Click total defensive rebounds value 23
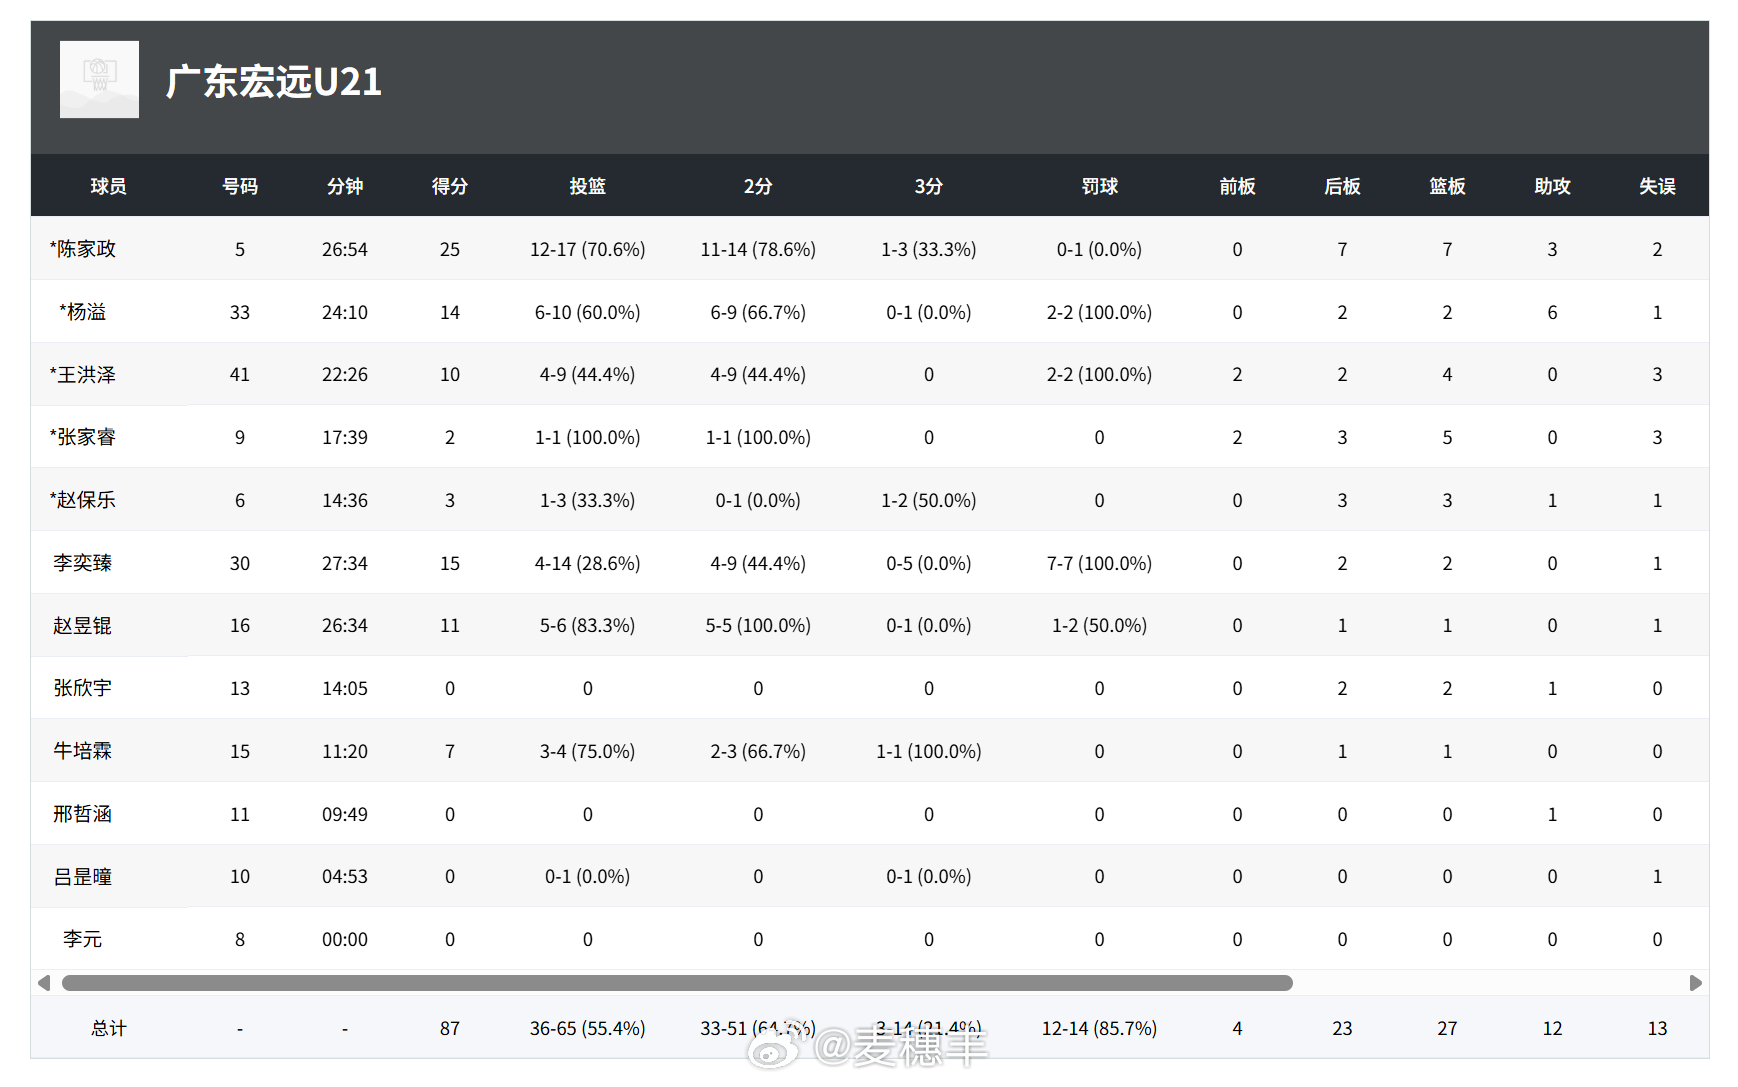This screenshot has width=1738, height=1087. point(1342,1028)
